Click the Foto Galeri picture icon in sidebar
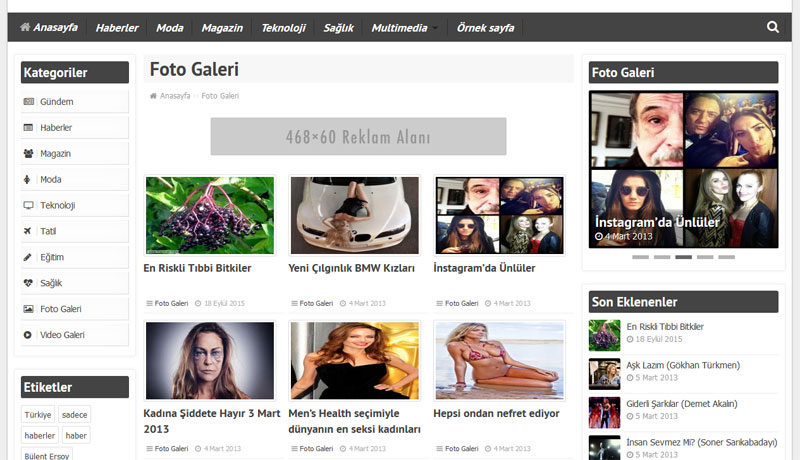This screenshot has width=800, height=460. (x=29, y=309)
